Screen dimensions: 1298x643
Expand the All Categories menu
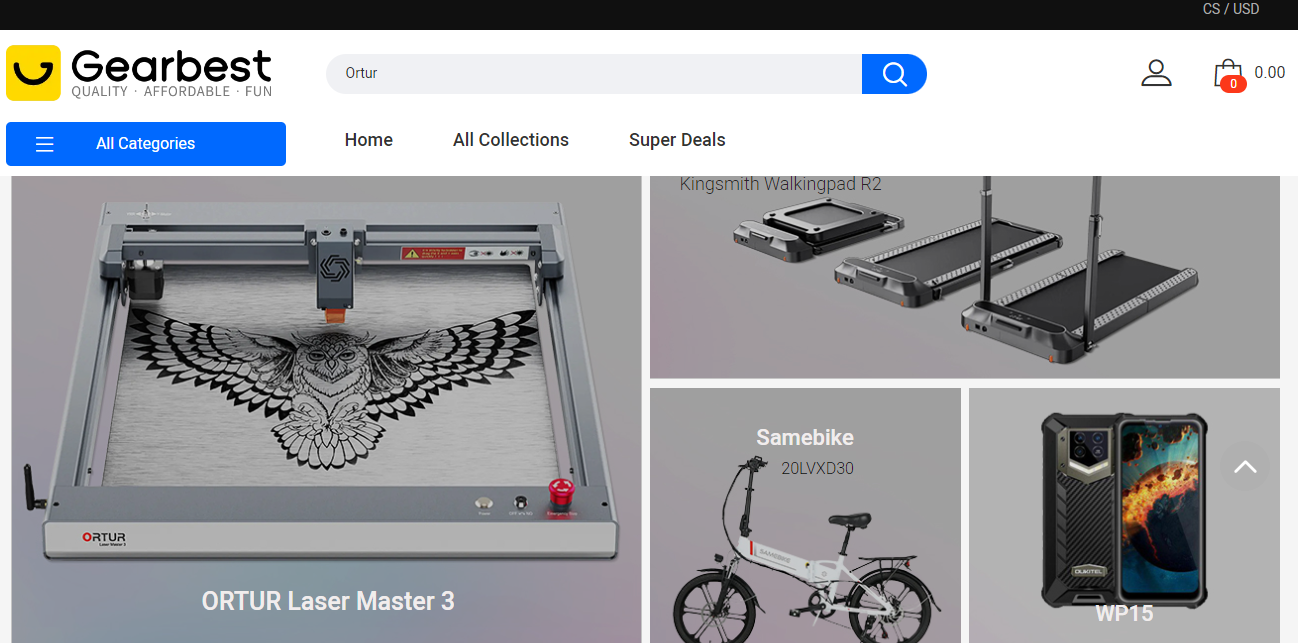[x=146, y=144]
